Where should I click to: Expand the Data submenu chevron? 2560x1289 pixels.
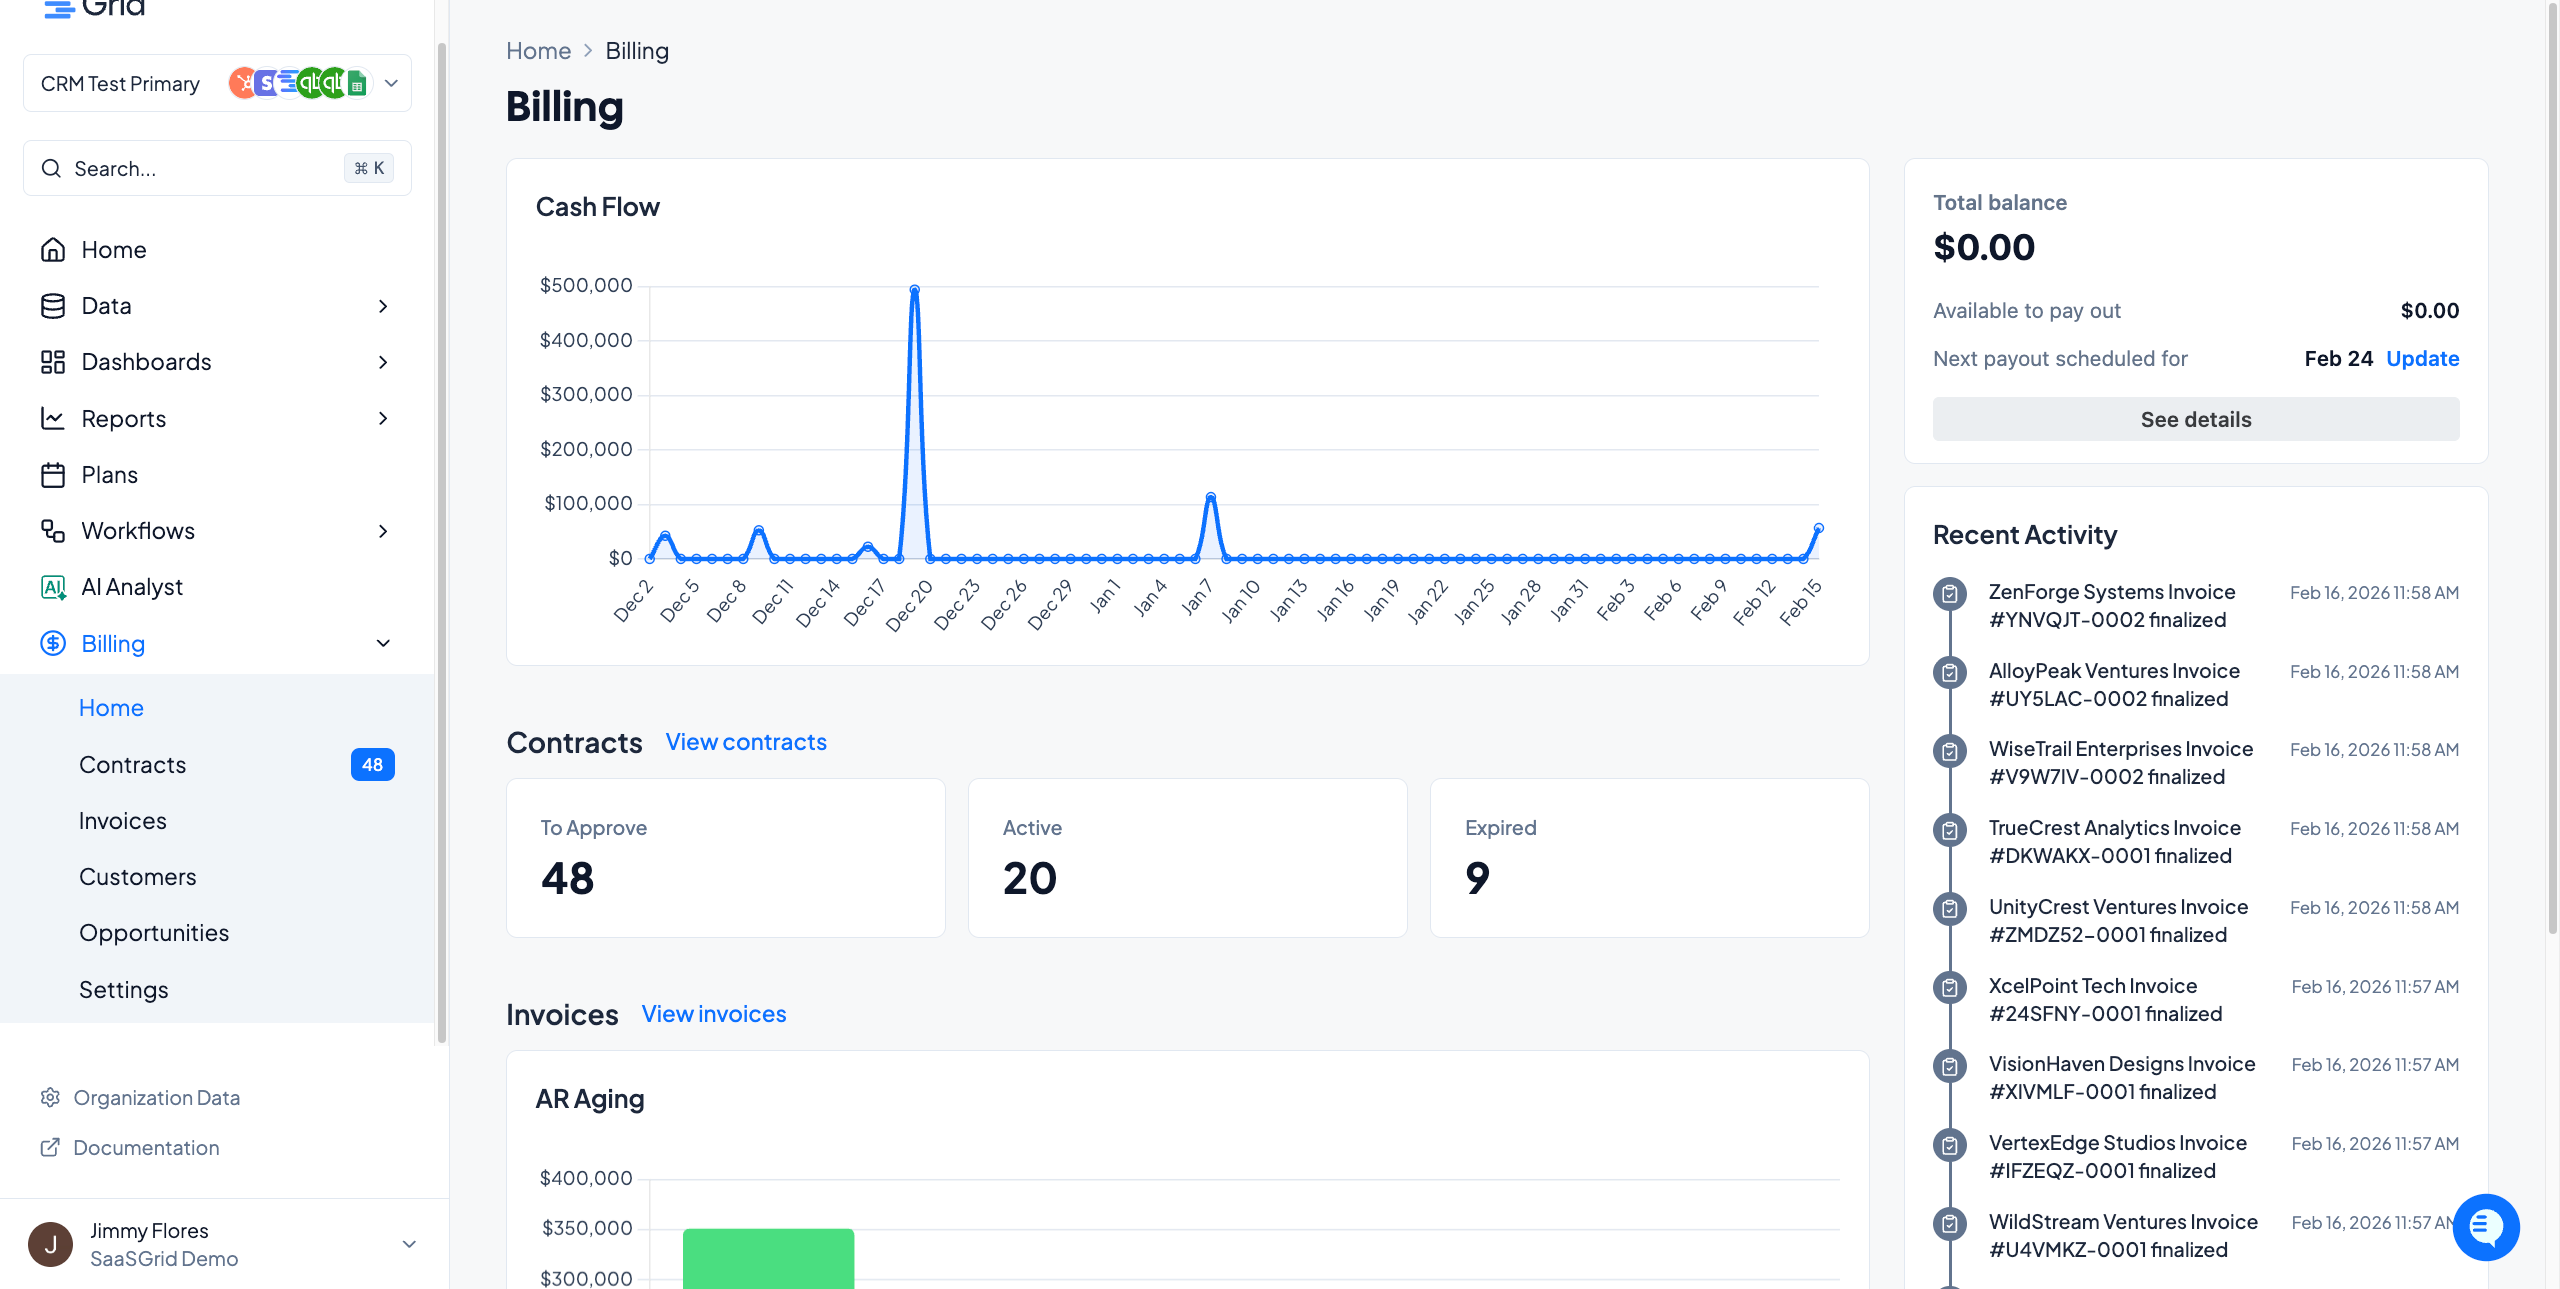tap(383, 306)
